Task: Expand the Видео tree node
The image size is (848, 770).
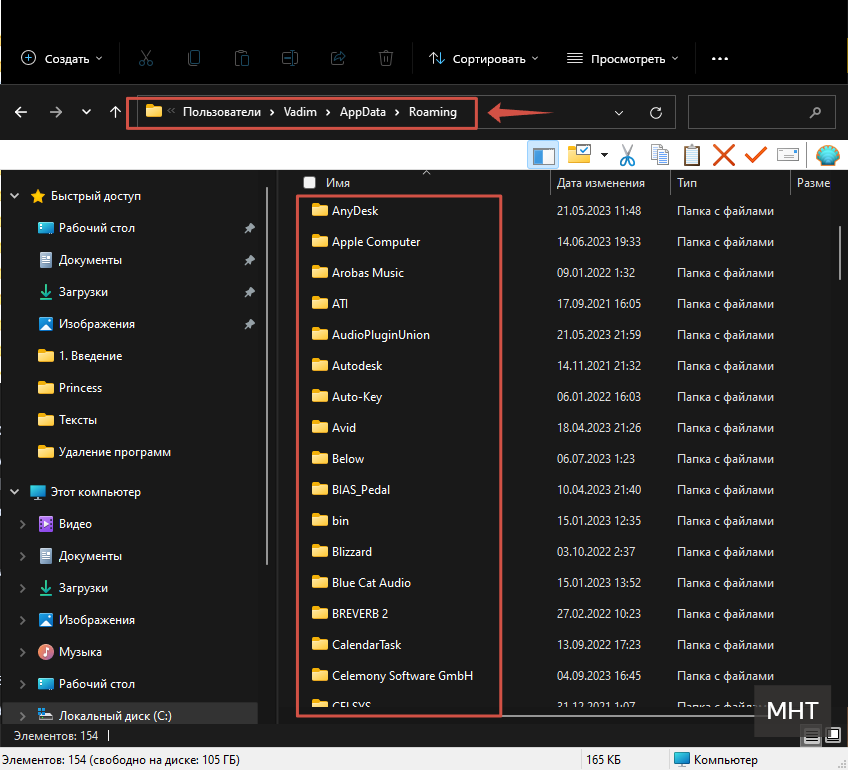Action: pos(23,524)
